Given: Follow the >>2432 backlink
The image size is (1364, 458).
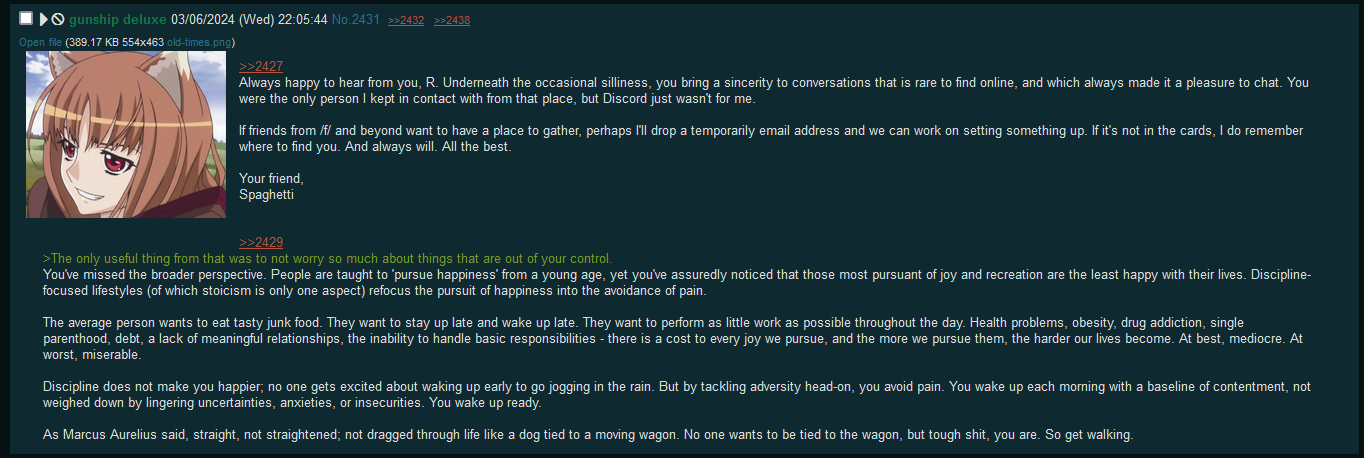Looking at the screenshot, I should [x=406, y=20].
